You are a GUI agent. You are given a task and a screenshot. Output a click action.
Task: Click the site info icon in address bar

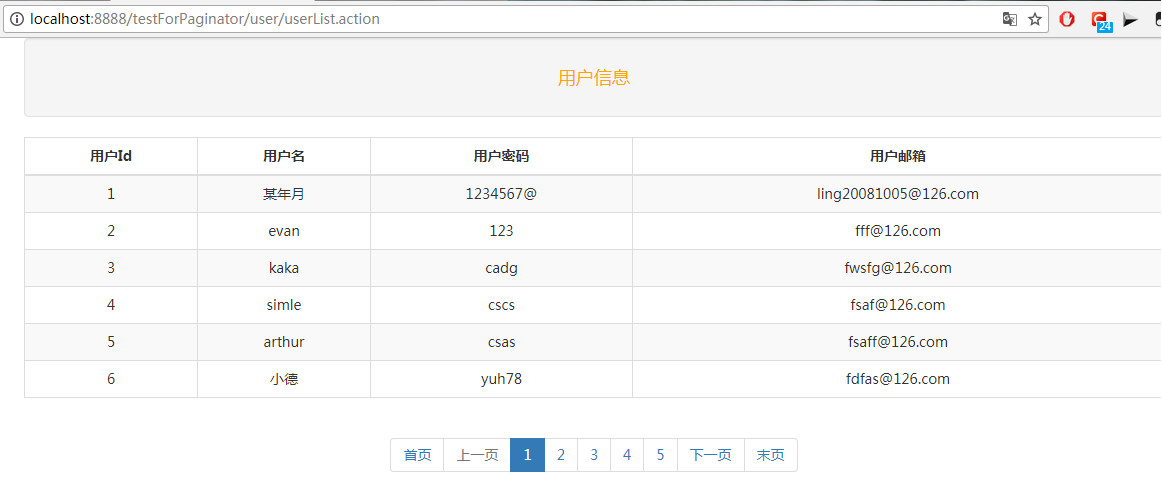(x=17, y=19)
